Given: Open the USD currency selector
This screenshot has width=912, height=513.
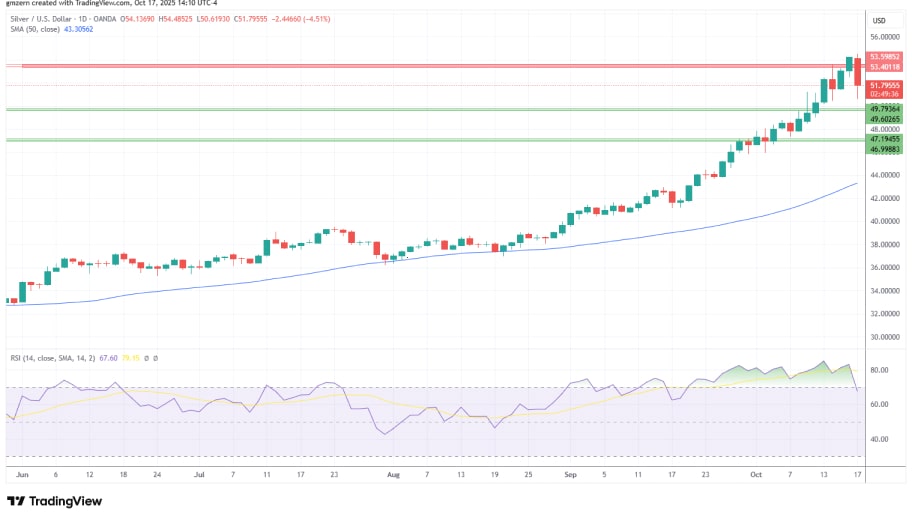Looking at the screenshot, I should point(879,21).
